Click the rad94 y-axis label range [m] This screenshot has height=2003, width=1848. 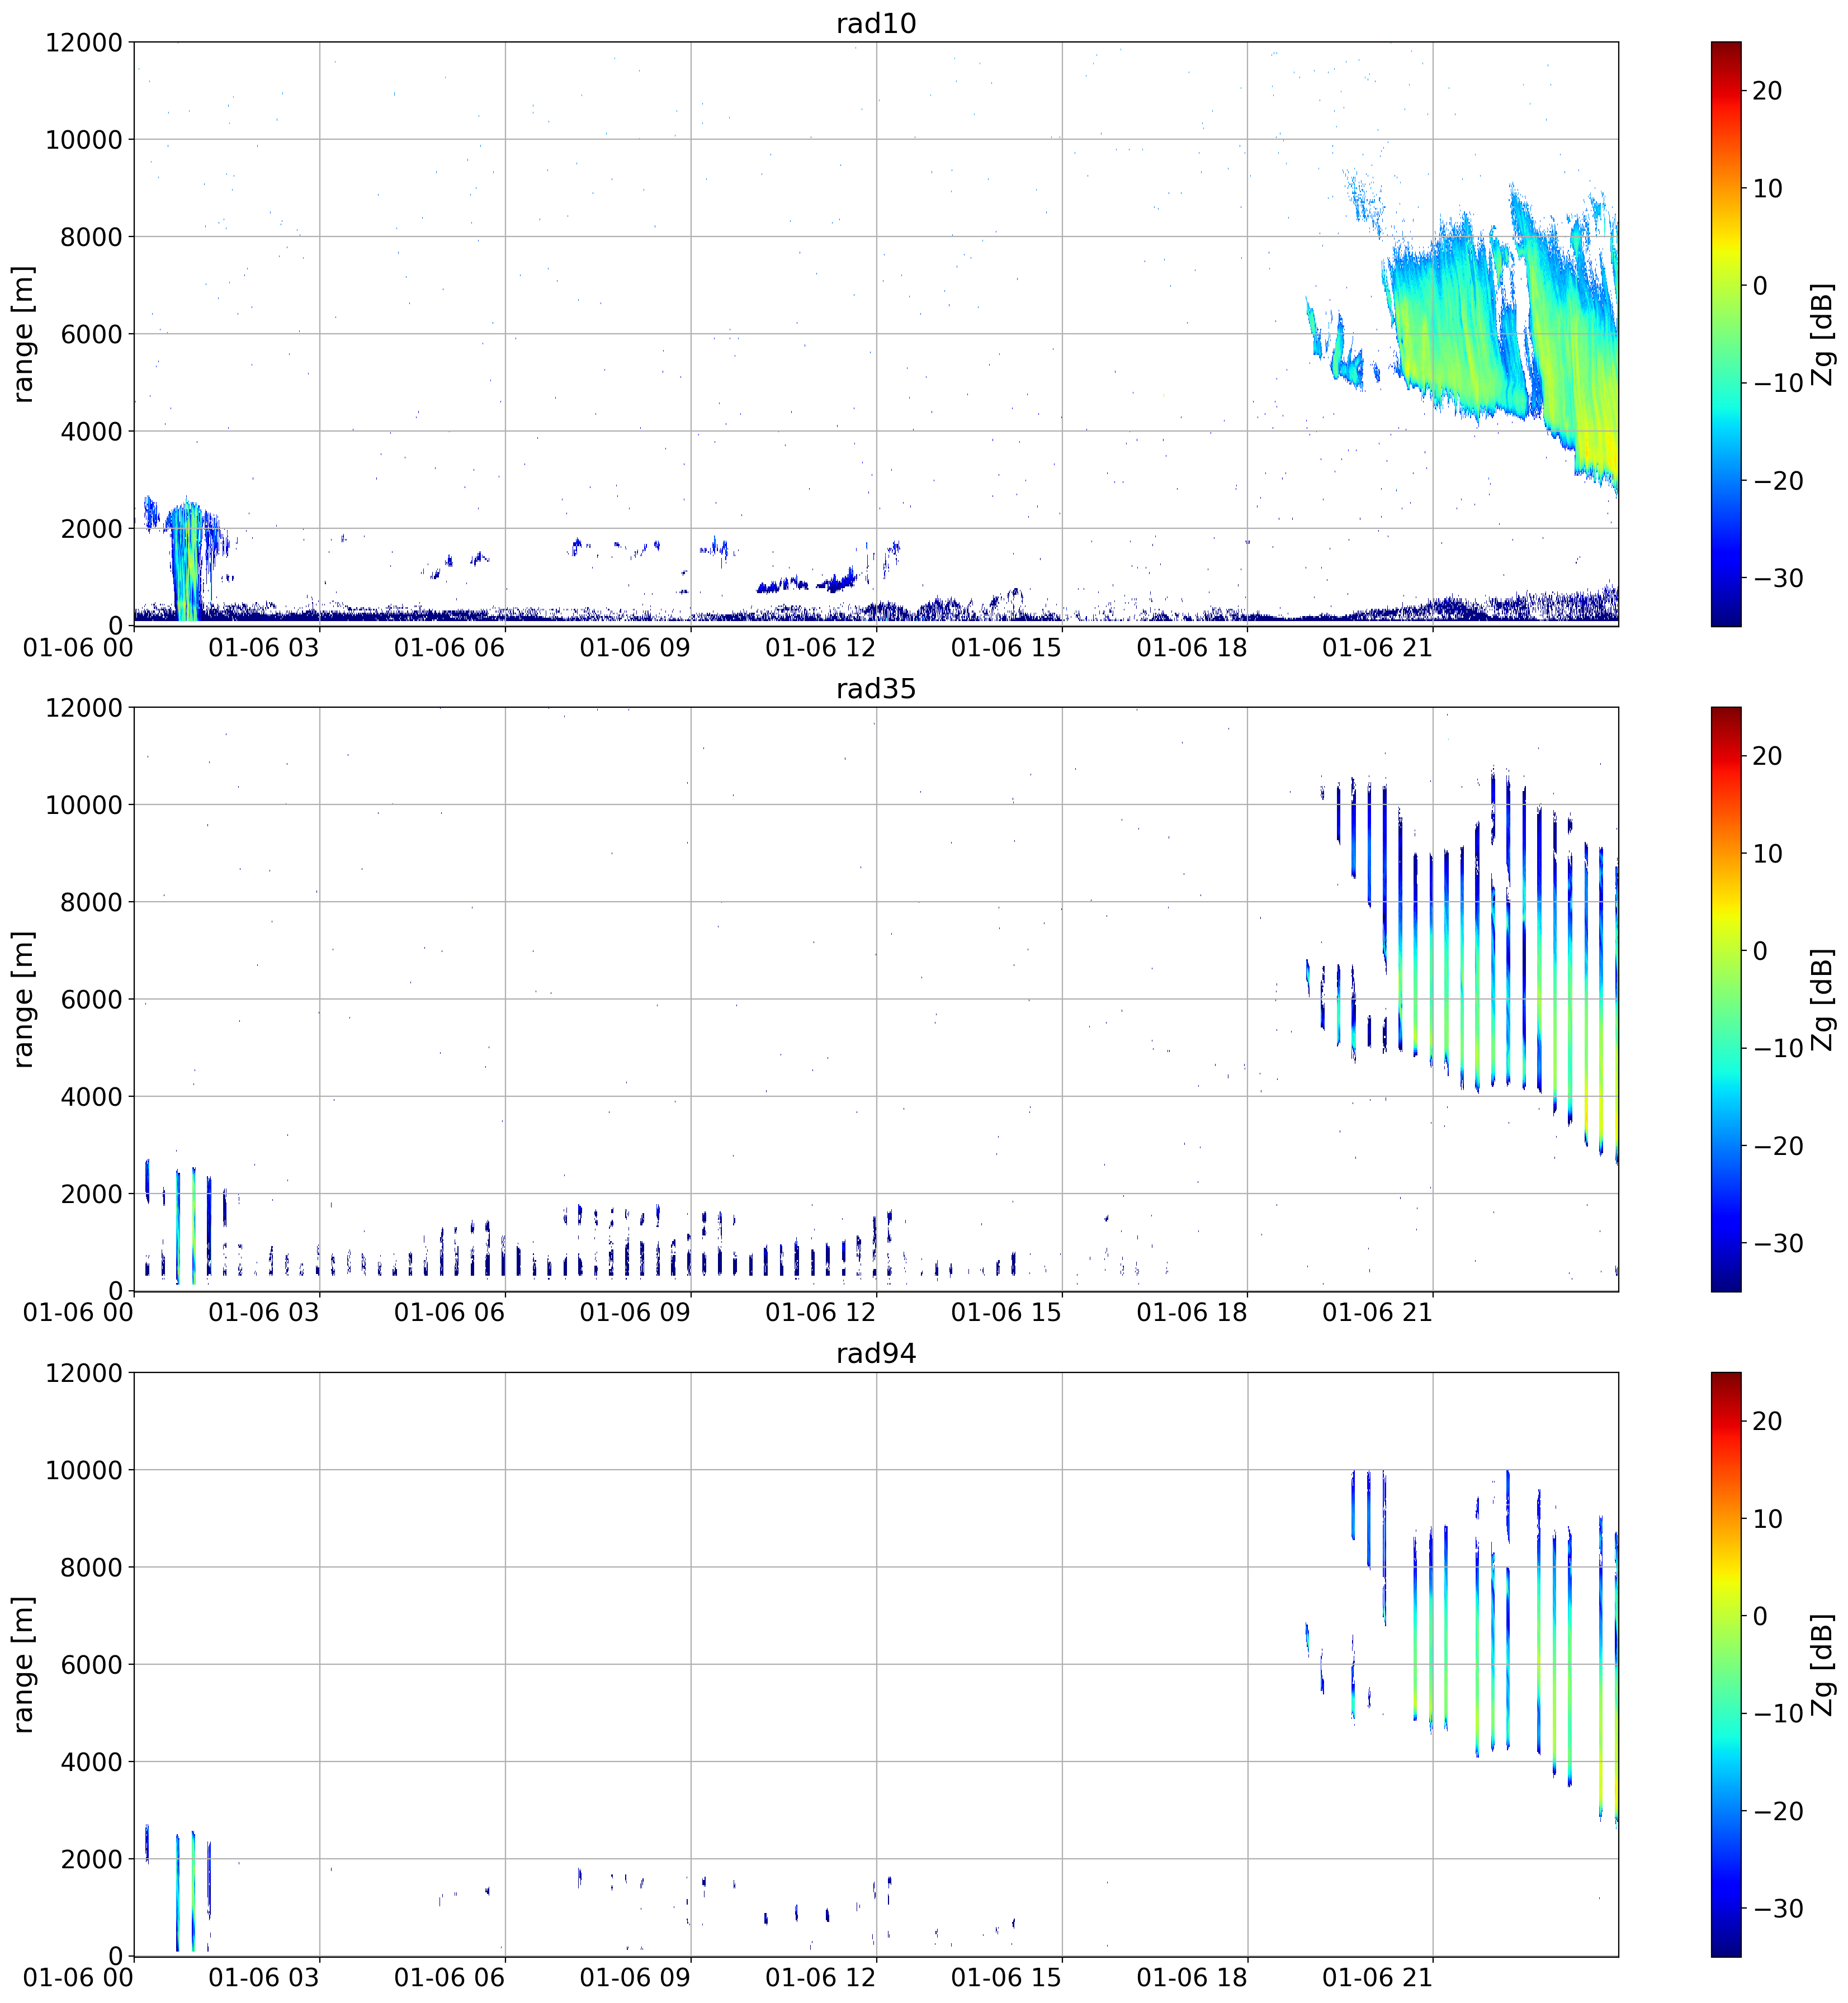(24, 1664)
